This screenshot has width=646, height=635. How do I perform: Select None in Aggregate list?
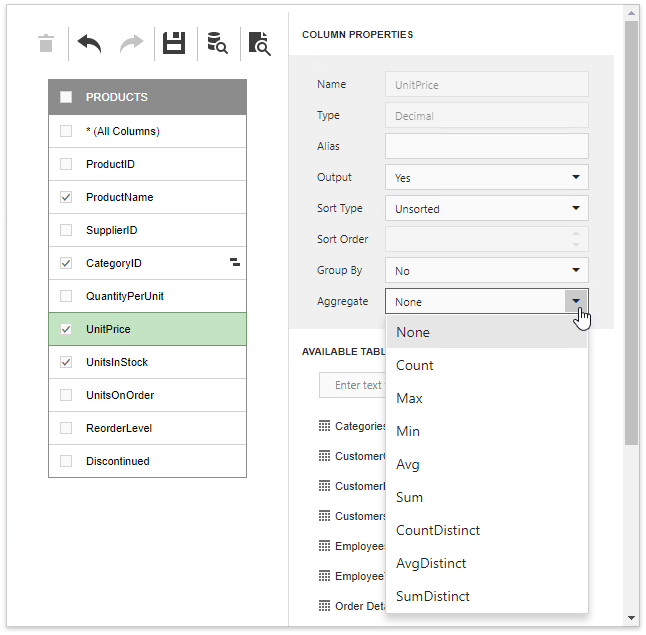(x=487, y=332)
